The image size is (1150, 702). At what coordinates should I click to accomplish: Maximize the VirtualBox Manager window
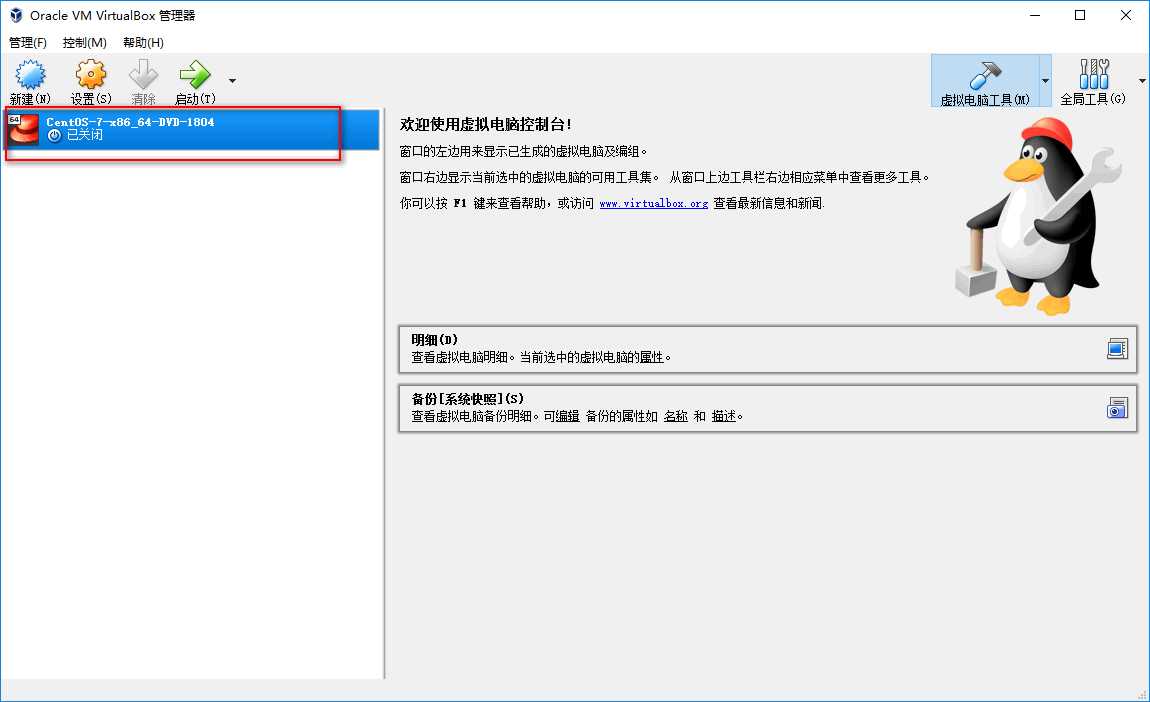pos(1080,15)
